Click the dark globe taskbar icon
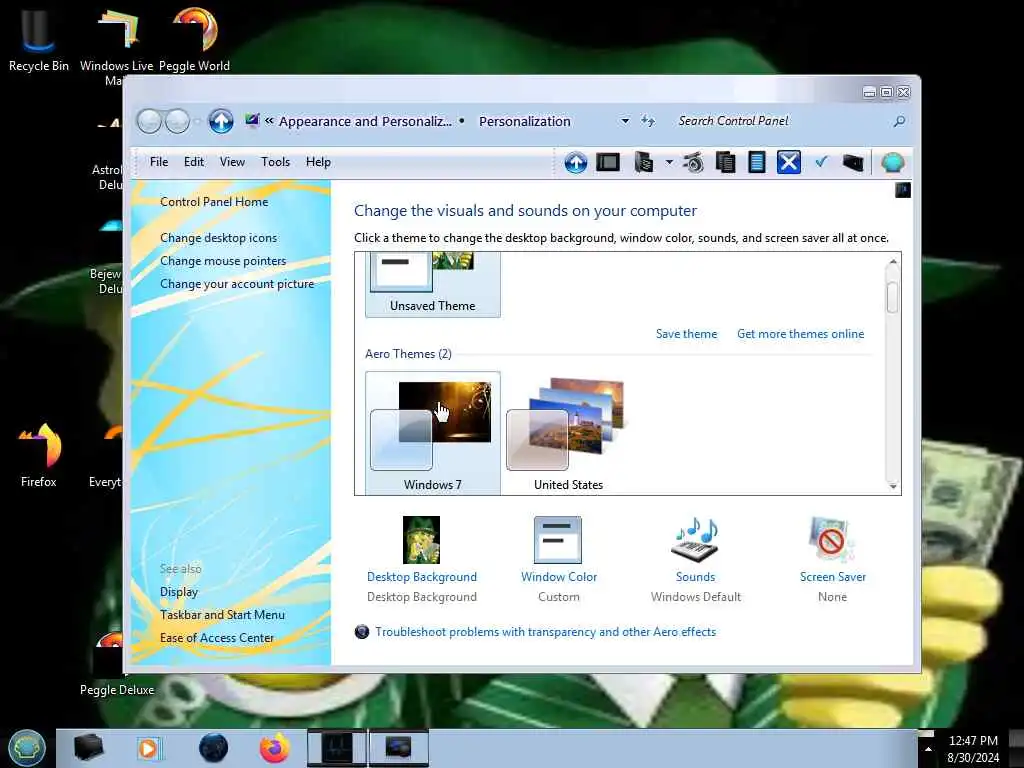1024x768 pixels. 214,748
